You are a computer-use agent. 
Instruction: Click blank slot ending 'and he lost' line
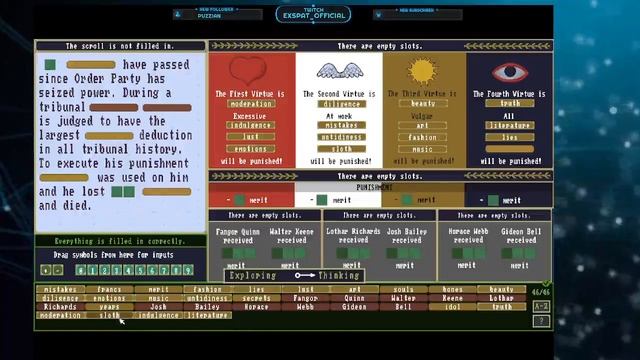click(167, 192)
